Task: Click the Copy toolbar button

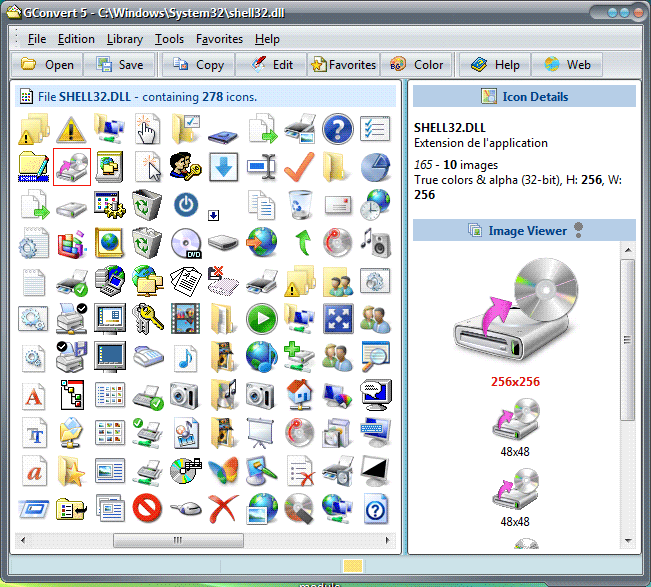Action: (x=197, y=65)
